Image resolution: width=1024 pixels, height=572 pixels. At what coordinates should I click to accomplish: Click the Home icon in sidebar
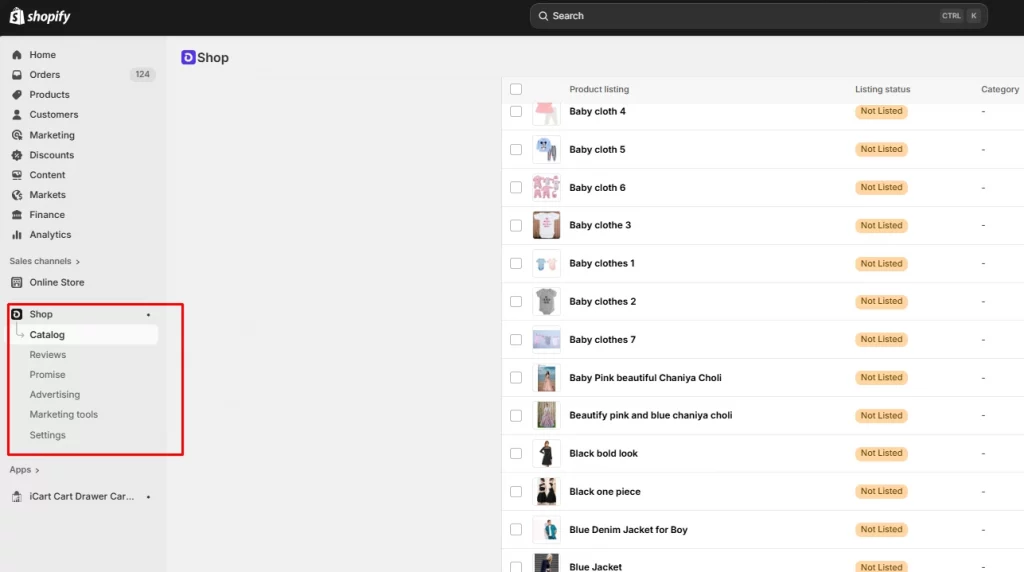tap(17, 55)
